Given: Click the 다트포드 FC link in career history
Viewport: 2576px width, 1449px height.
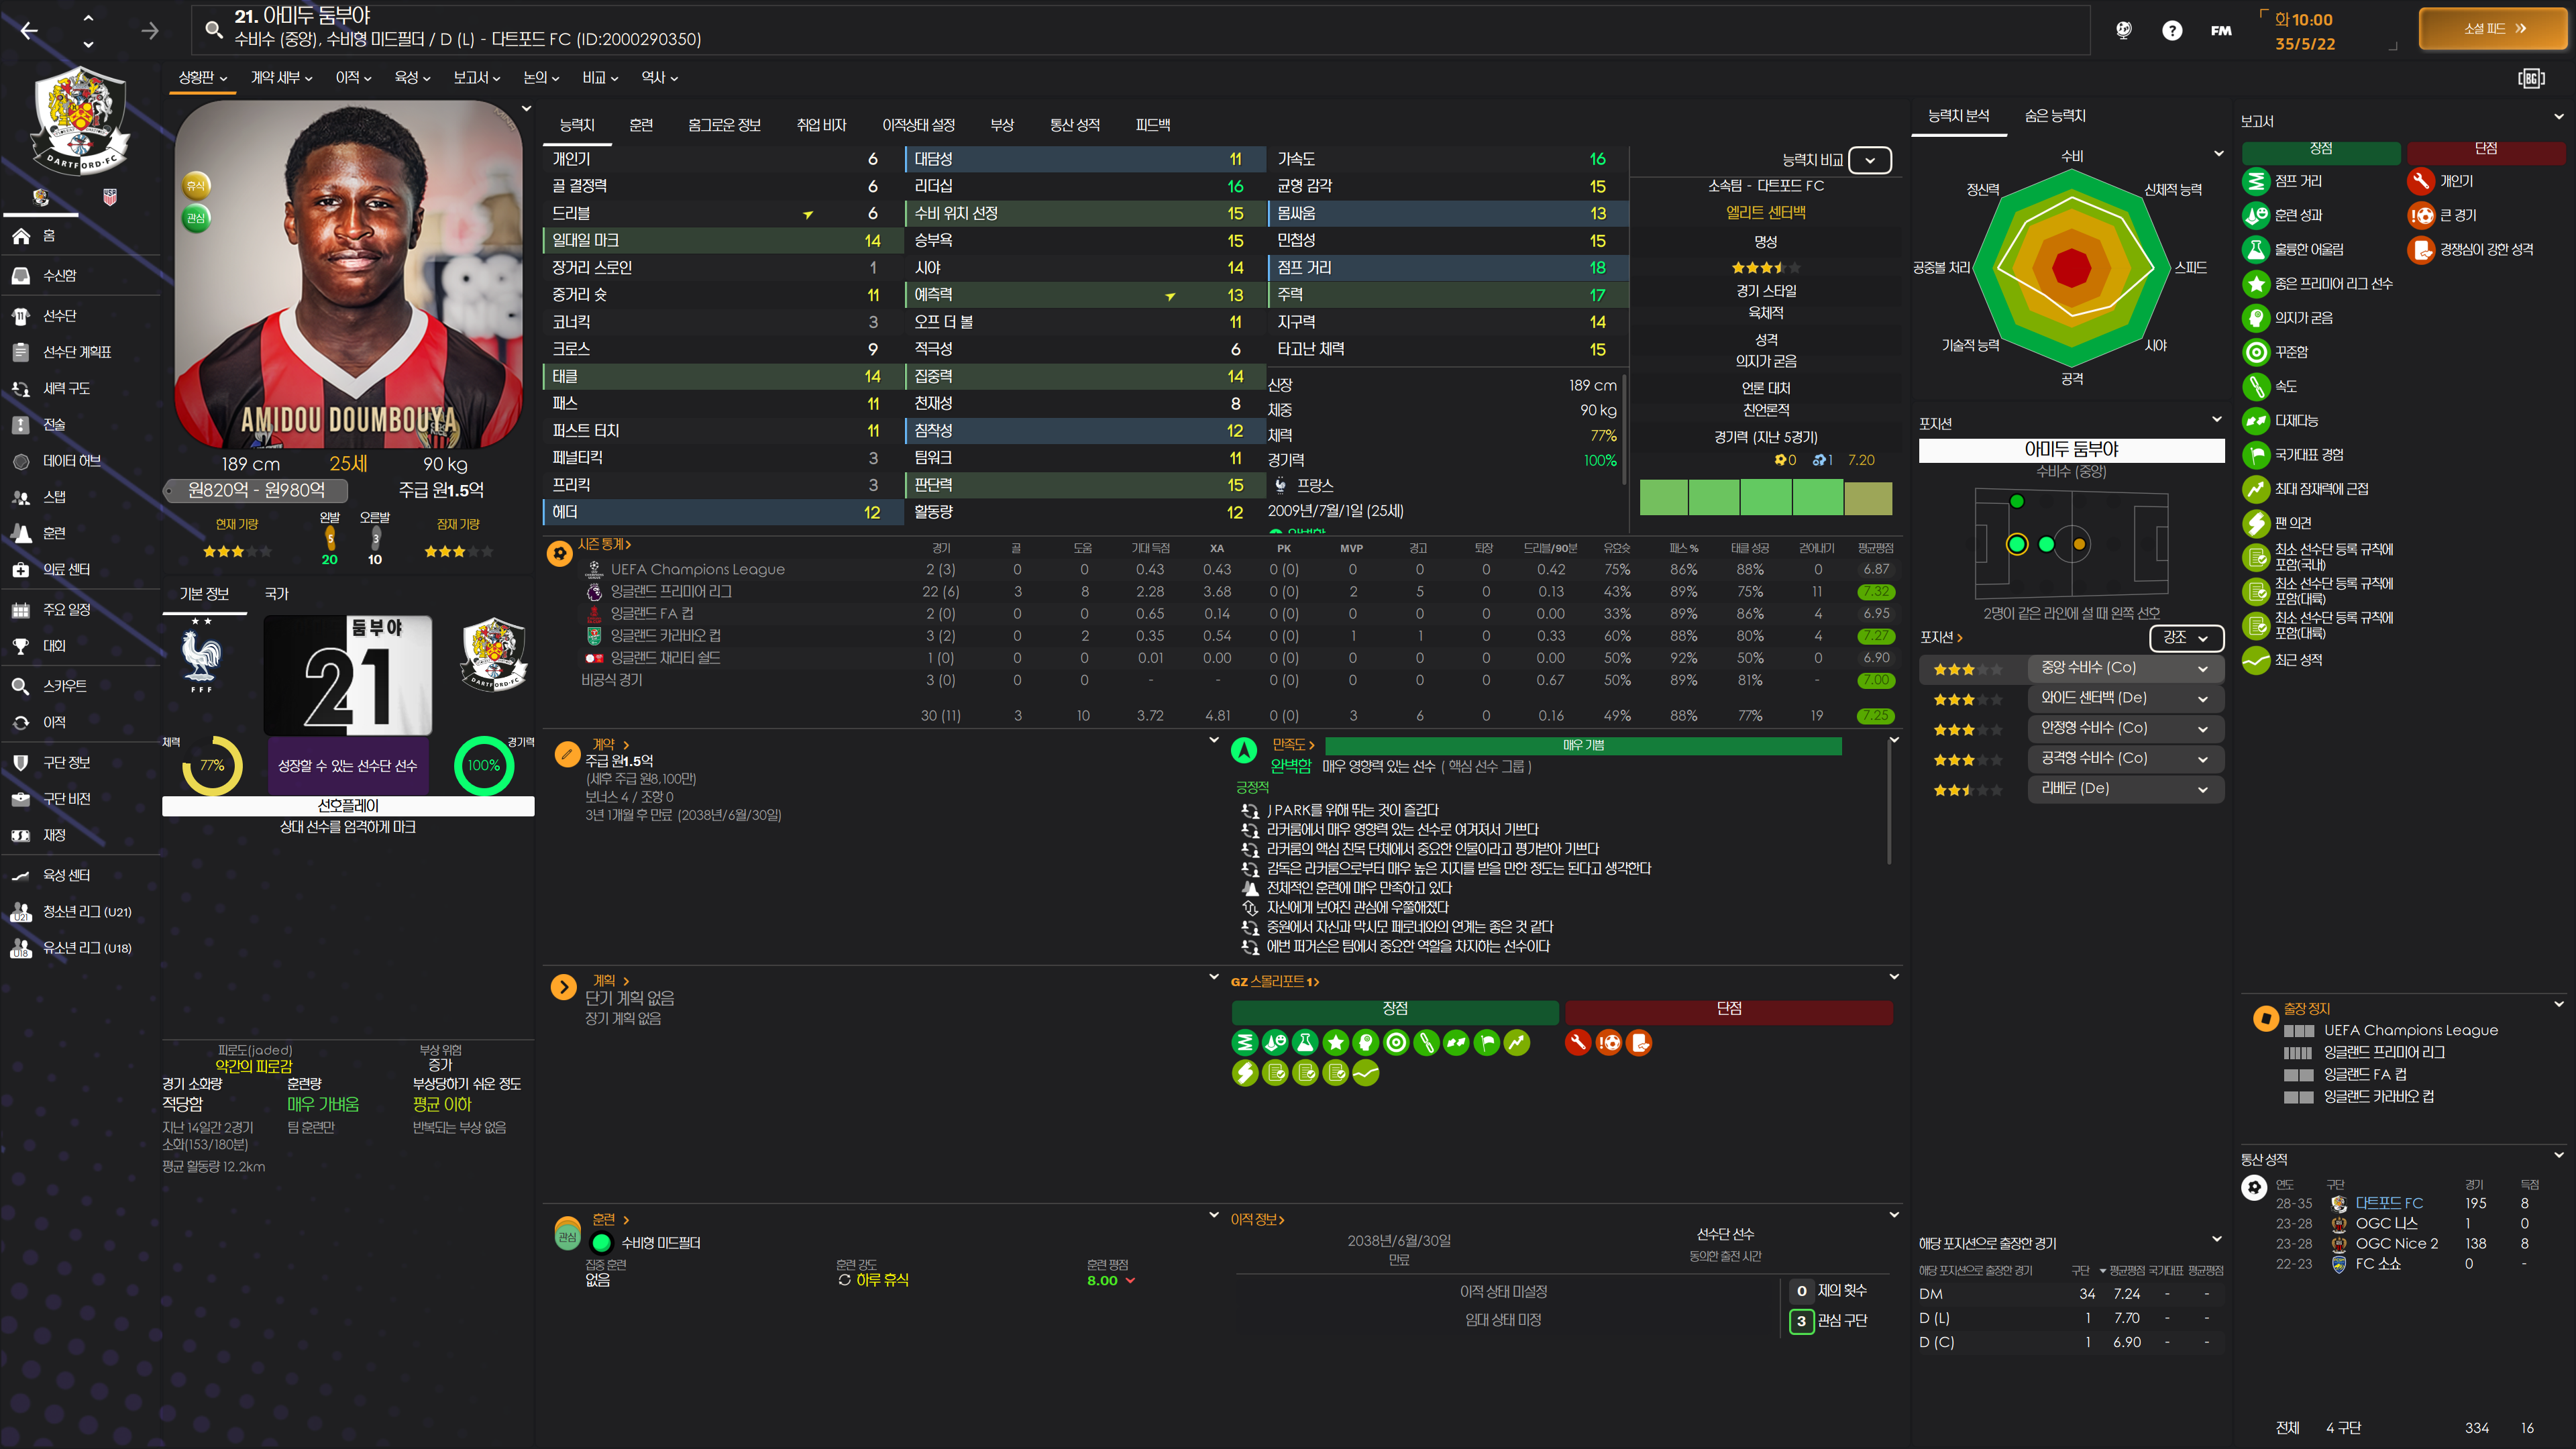Looking at the screenshot, I should click(2389, 1204).
